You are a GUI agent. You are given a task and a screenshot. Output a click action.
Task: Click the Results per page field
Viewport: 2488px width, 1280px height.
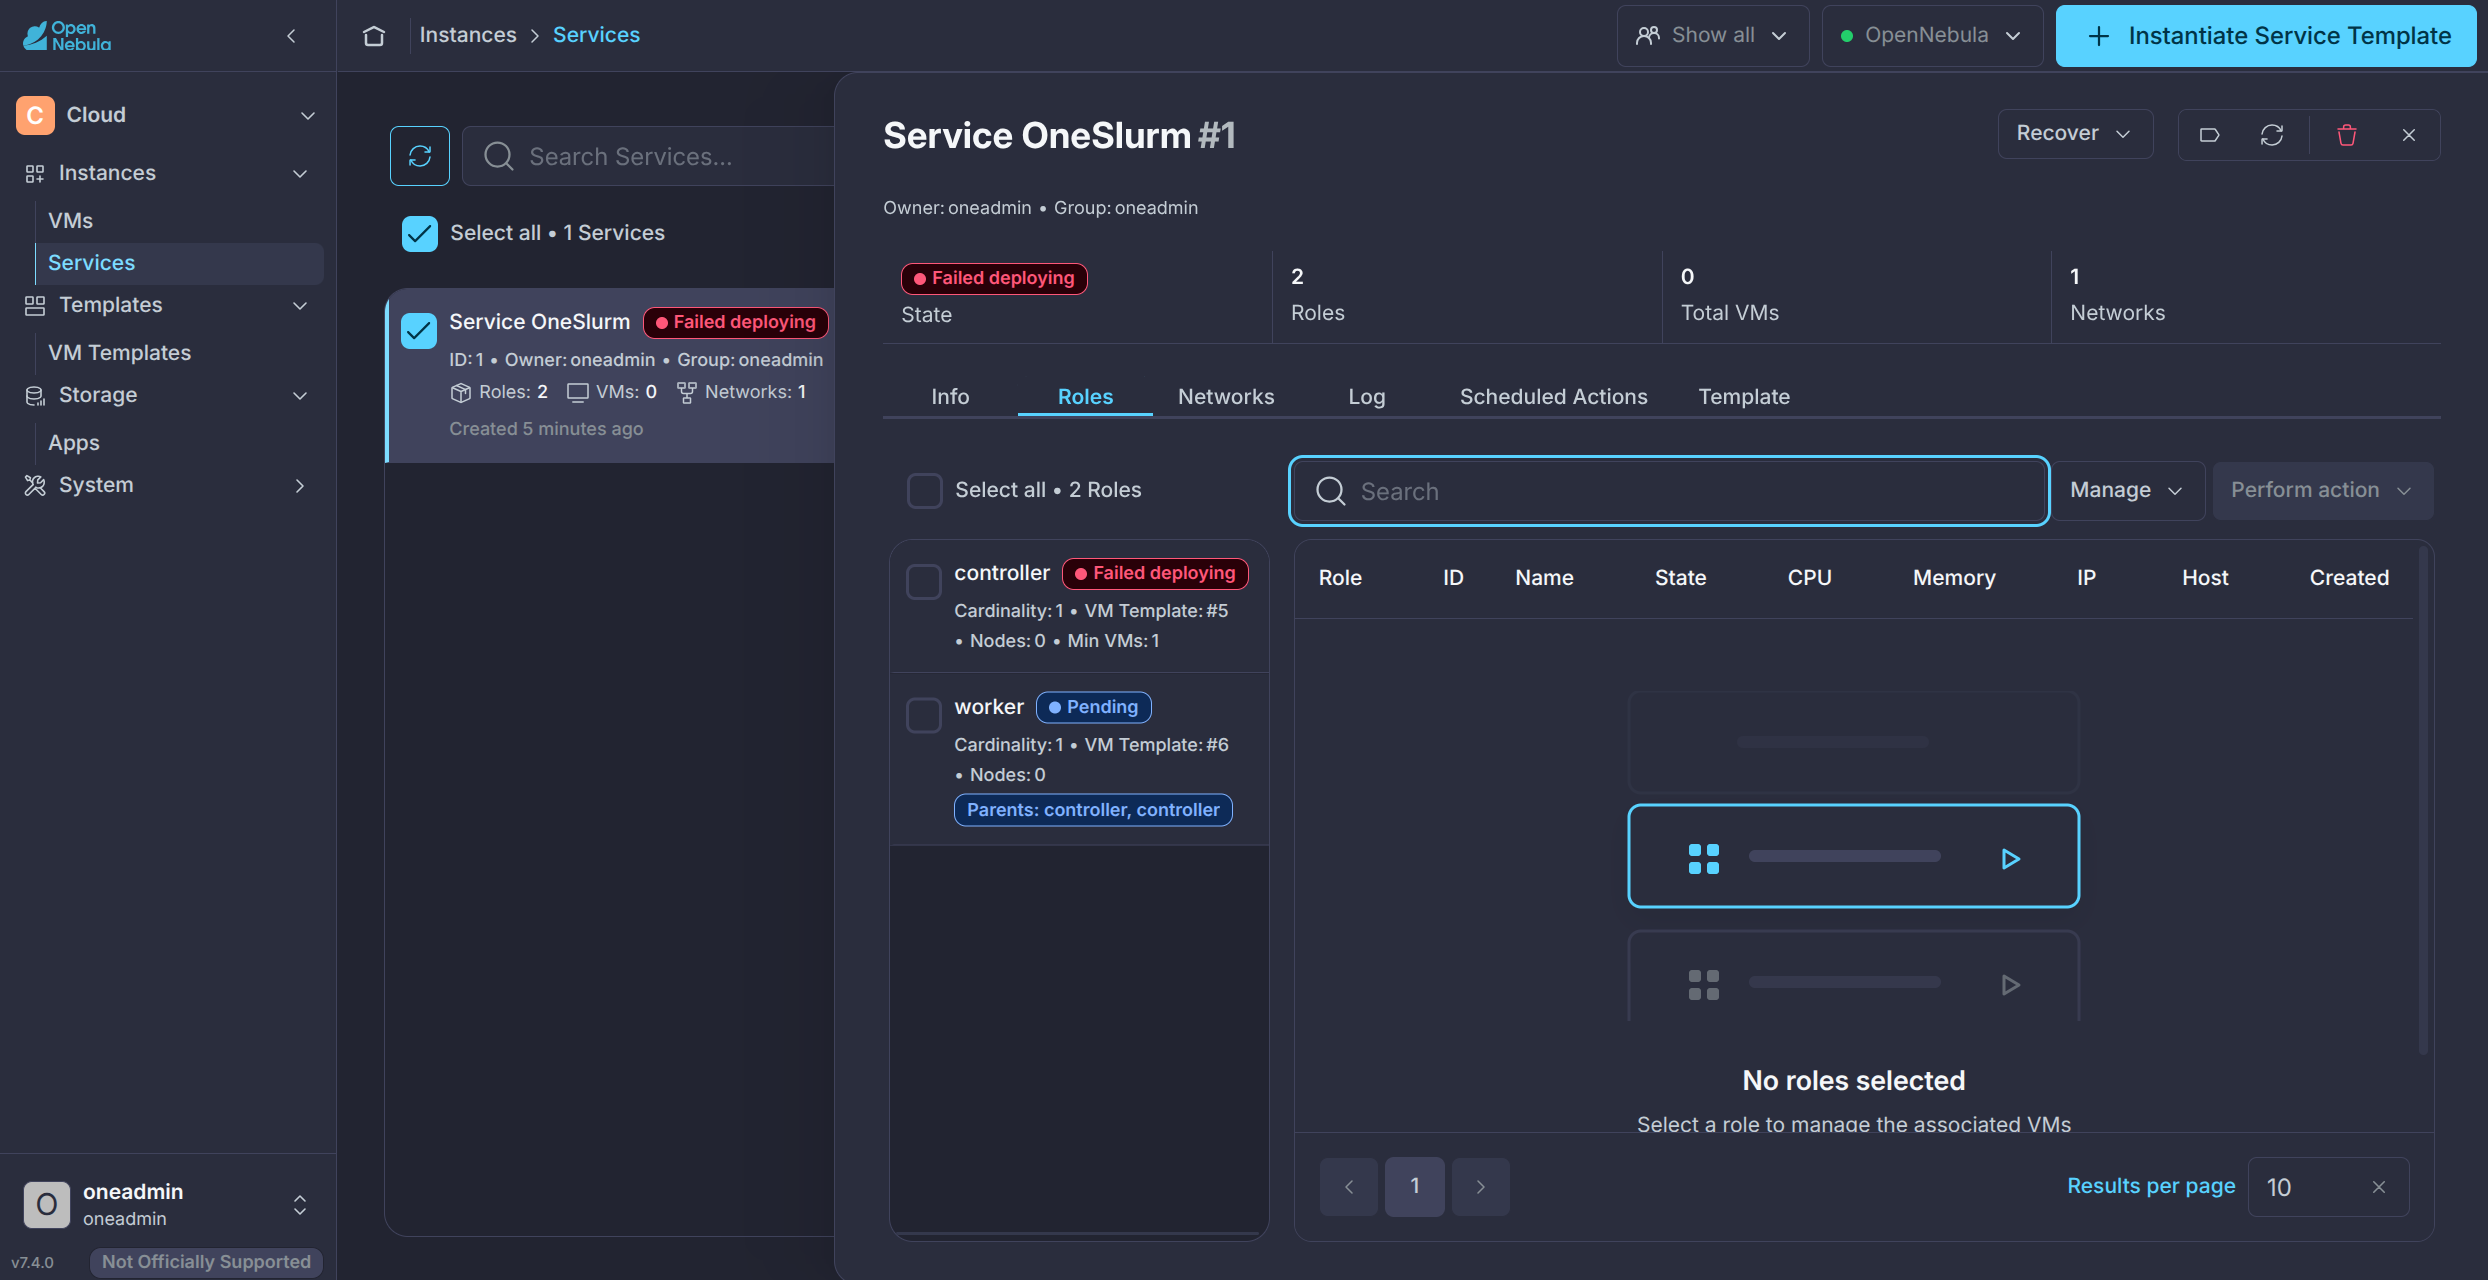[x=2328, y=1187]
